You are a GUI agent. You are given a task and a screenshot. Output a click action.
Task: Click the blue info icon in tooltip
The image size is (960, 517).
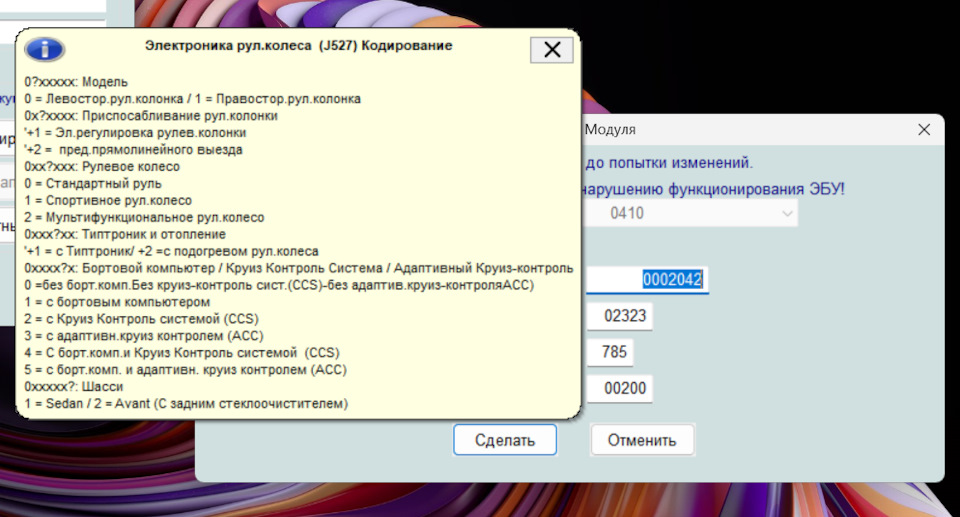point(45,50)
